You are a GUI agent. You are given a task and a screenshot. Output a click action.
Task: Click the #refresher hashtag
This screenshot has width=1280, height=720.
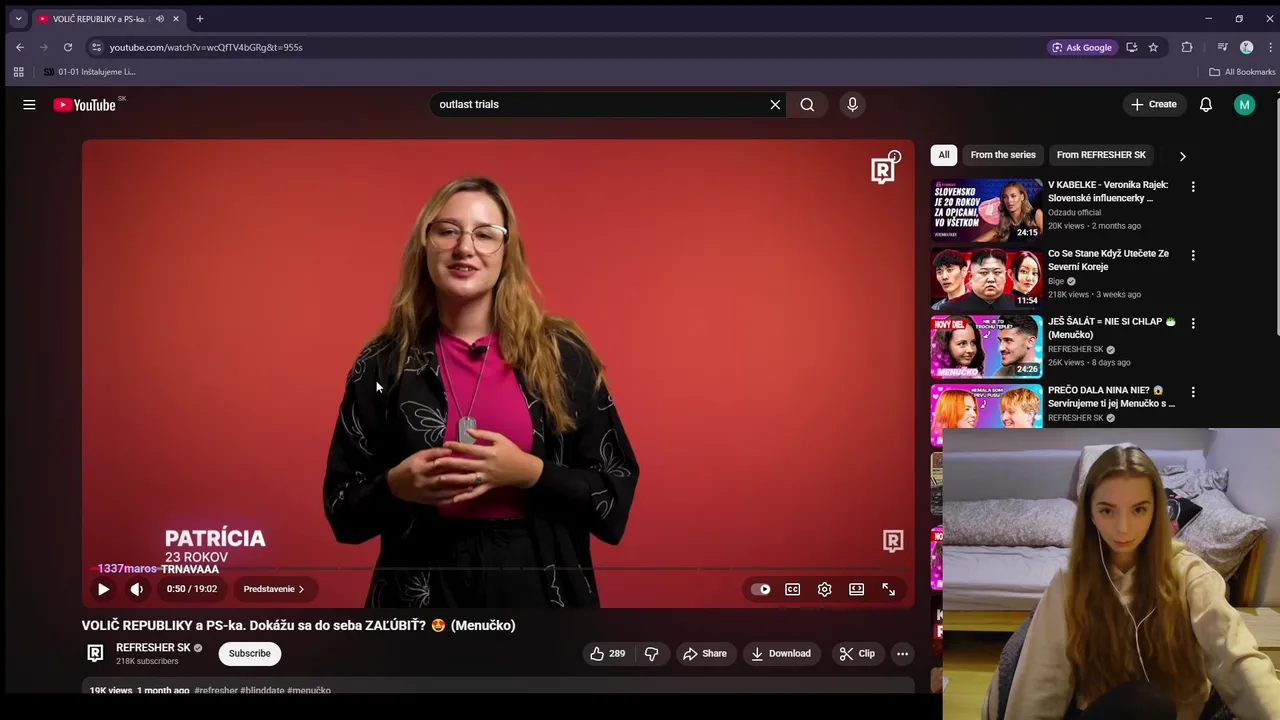coord(216,690)
